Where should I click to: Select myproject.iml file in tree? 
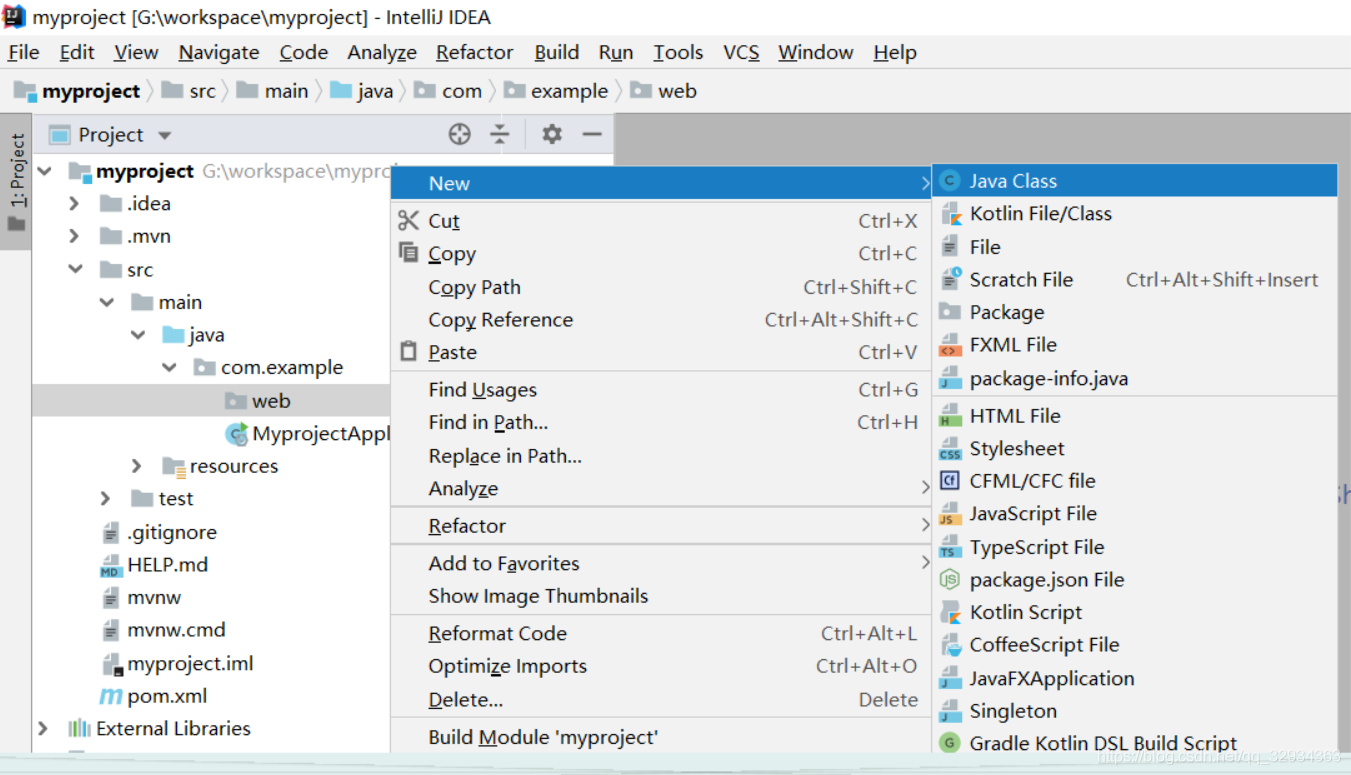tap(190, 663)
